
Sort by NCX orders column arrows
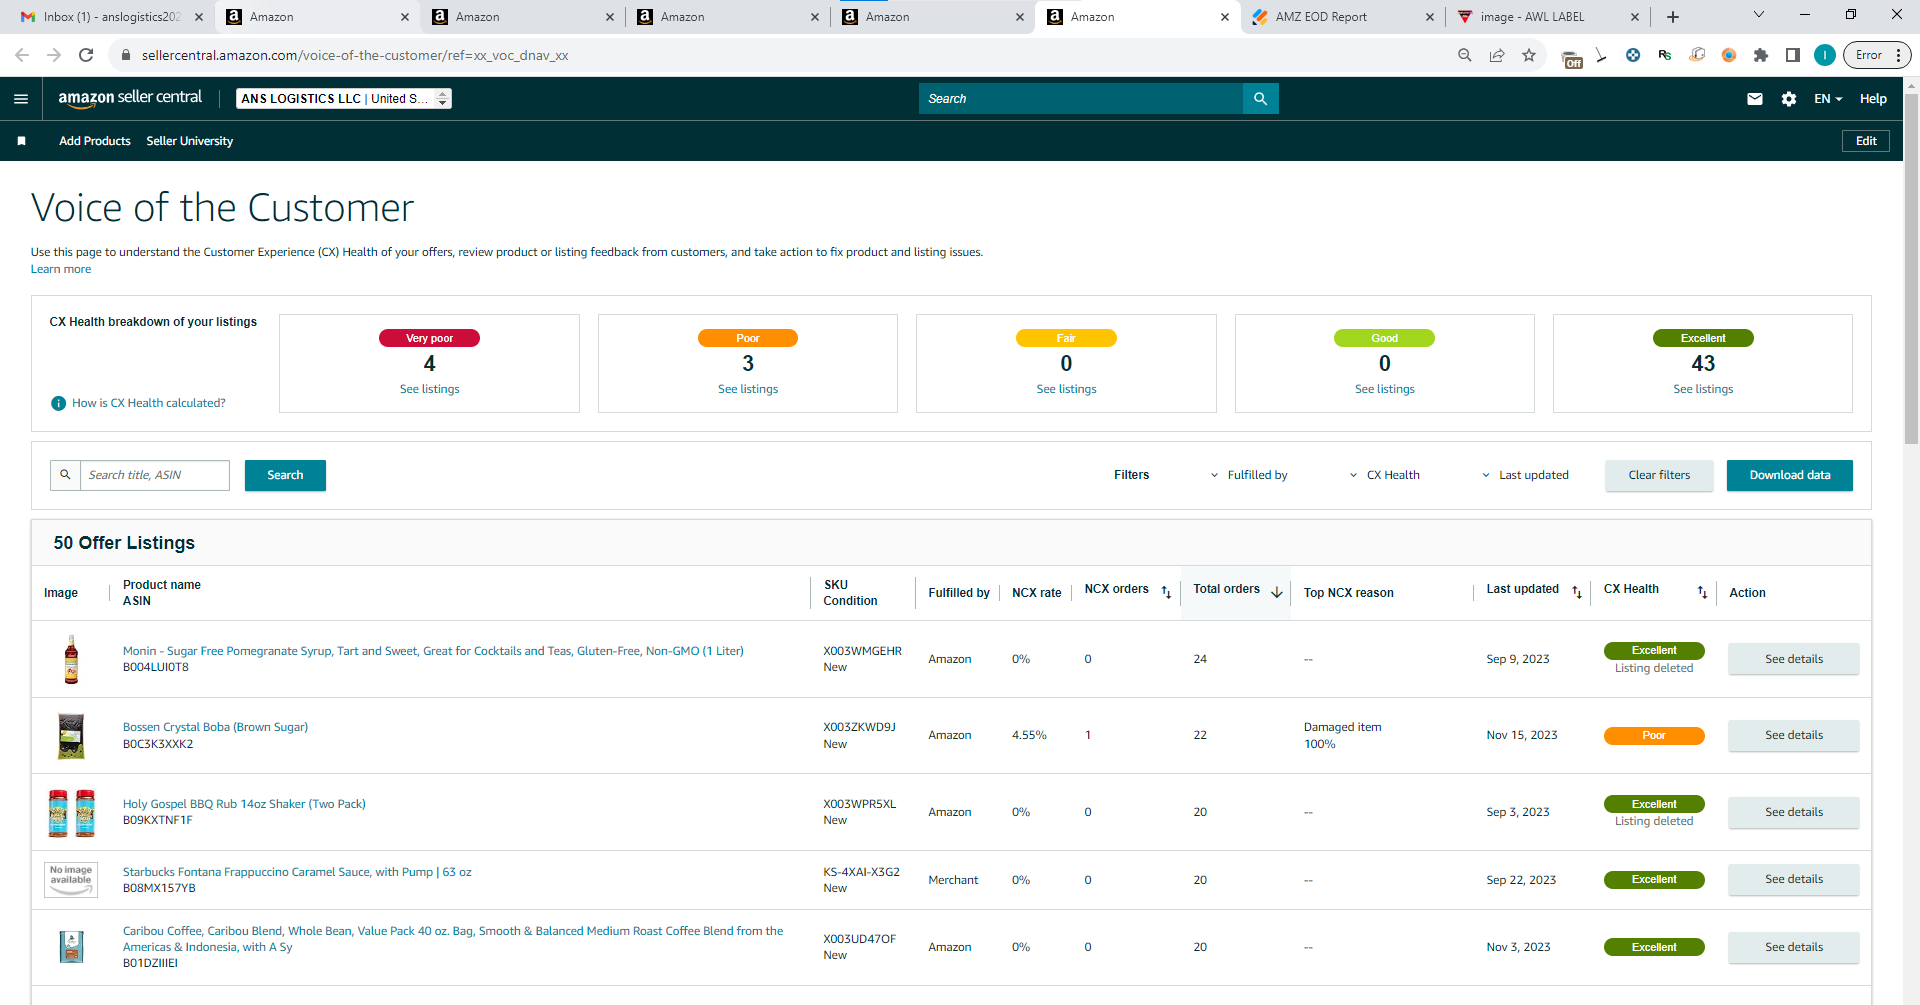click(x=1166, y=593)
